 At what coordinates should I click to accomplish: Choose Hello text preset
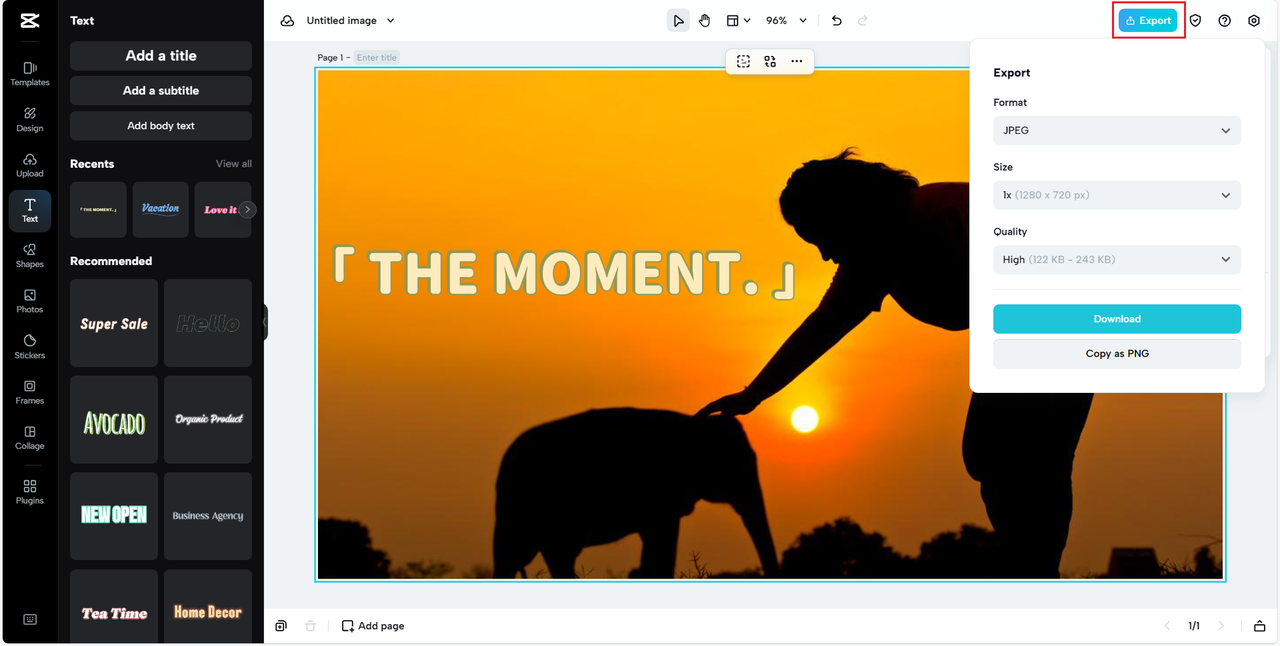(208, 323)
